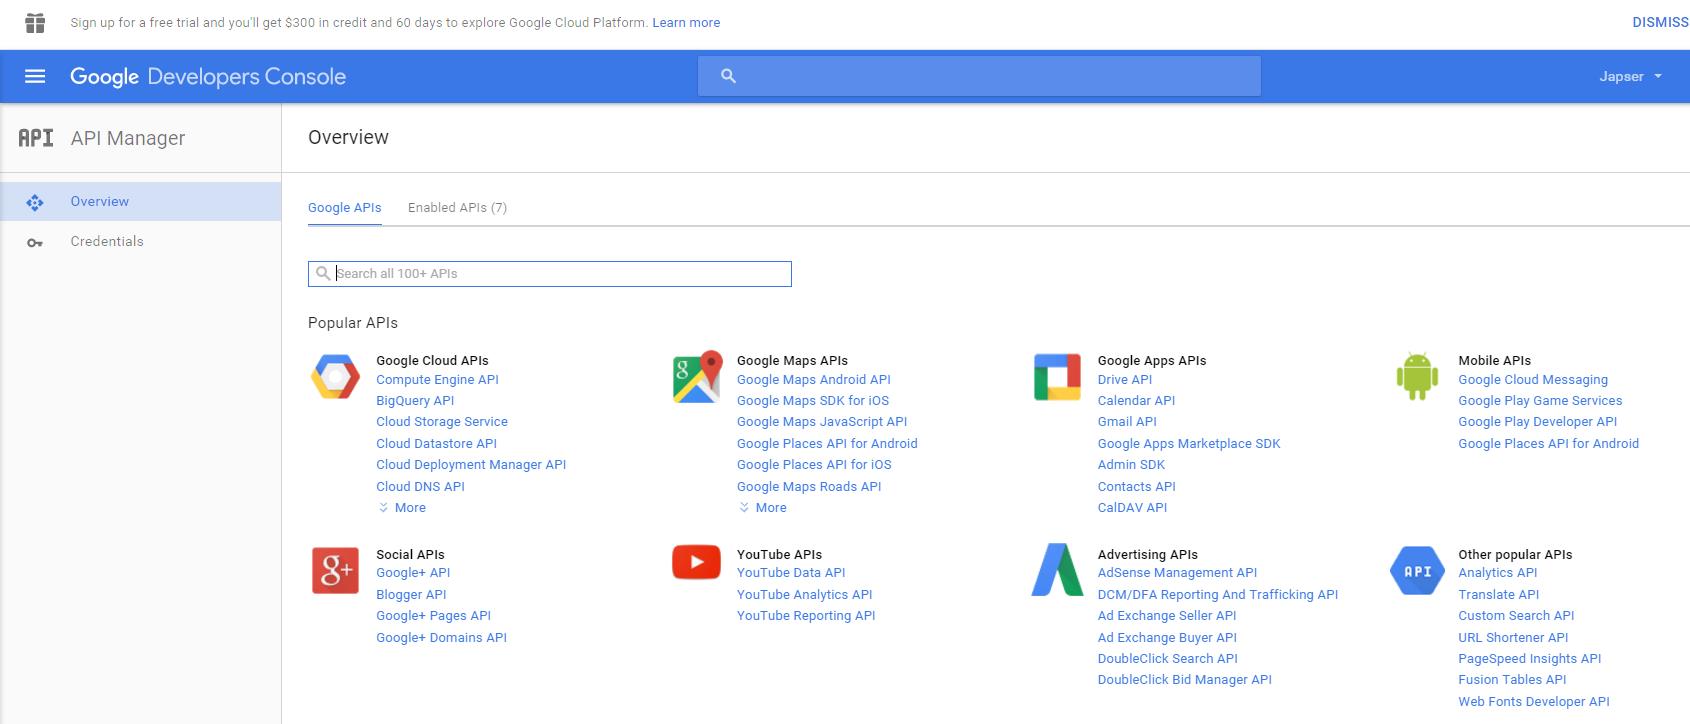Open Google Play Game Services
This screenshot has height=724, width=1690.
(1540, 401)
